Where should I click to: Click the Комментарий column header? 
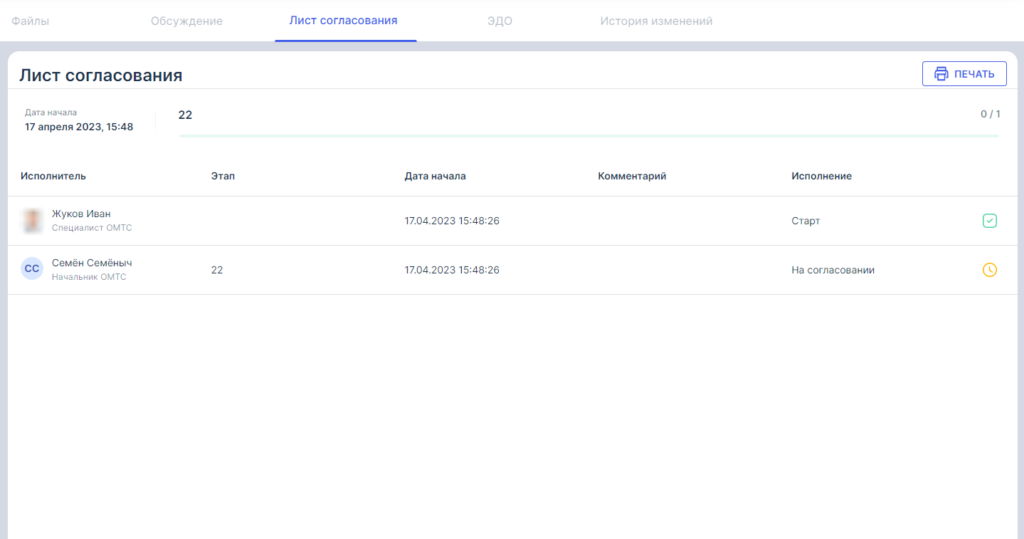632,176
